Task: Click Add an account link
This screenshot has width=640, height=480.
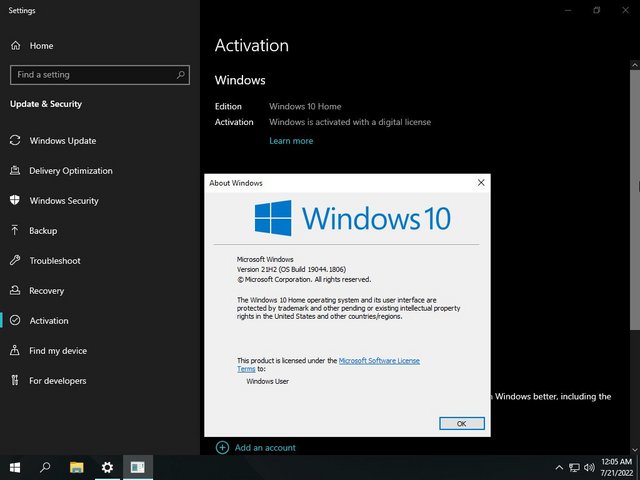Action: [265, 447]
